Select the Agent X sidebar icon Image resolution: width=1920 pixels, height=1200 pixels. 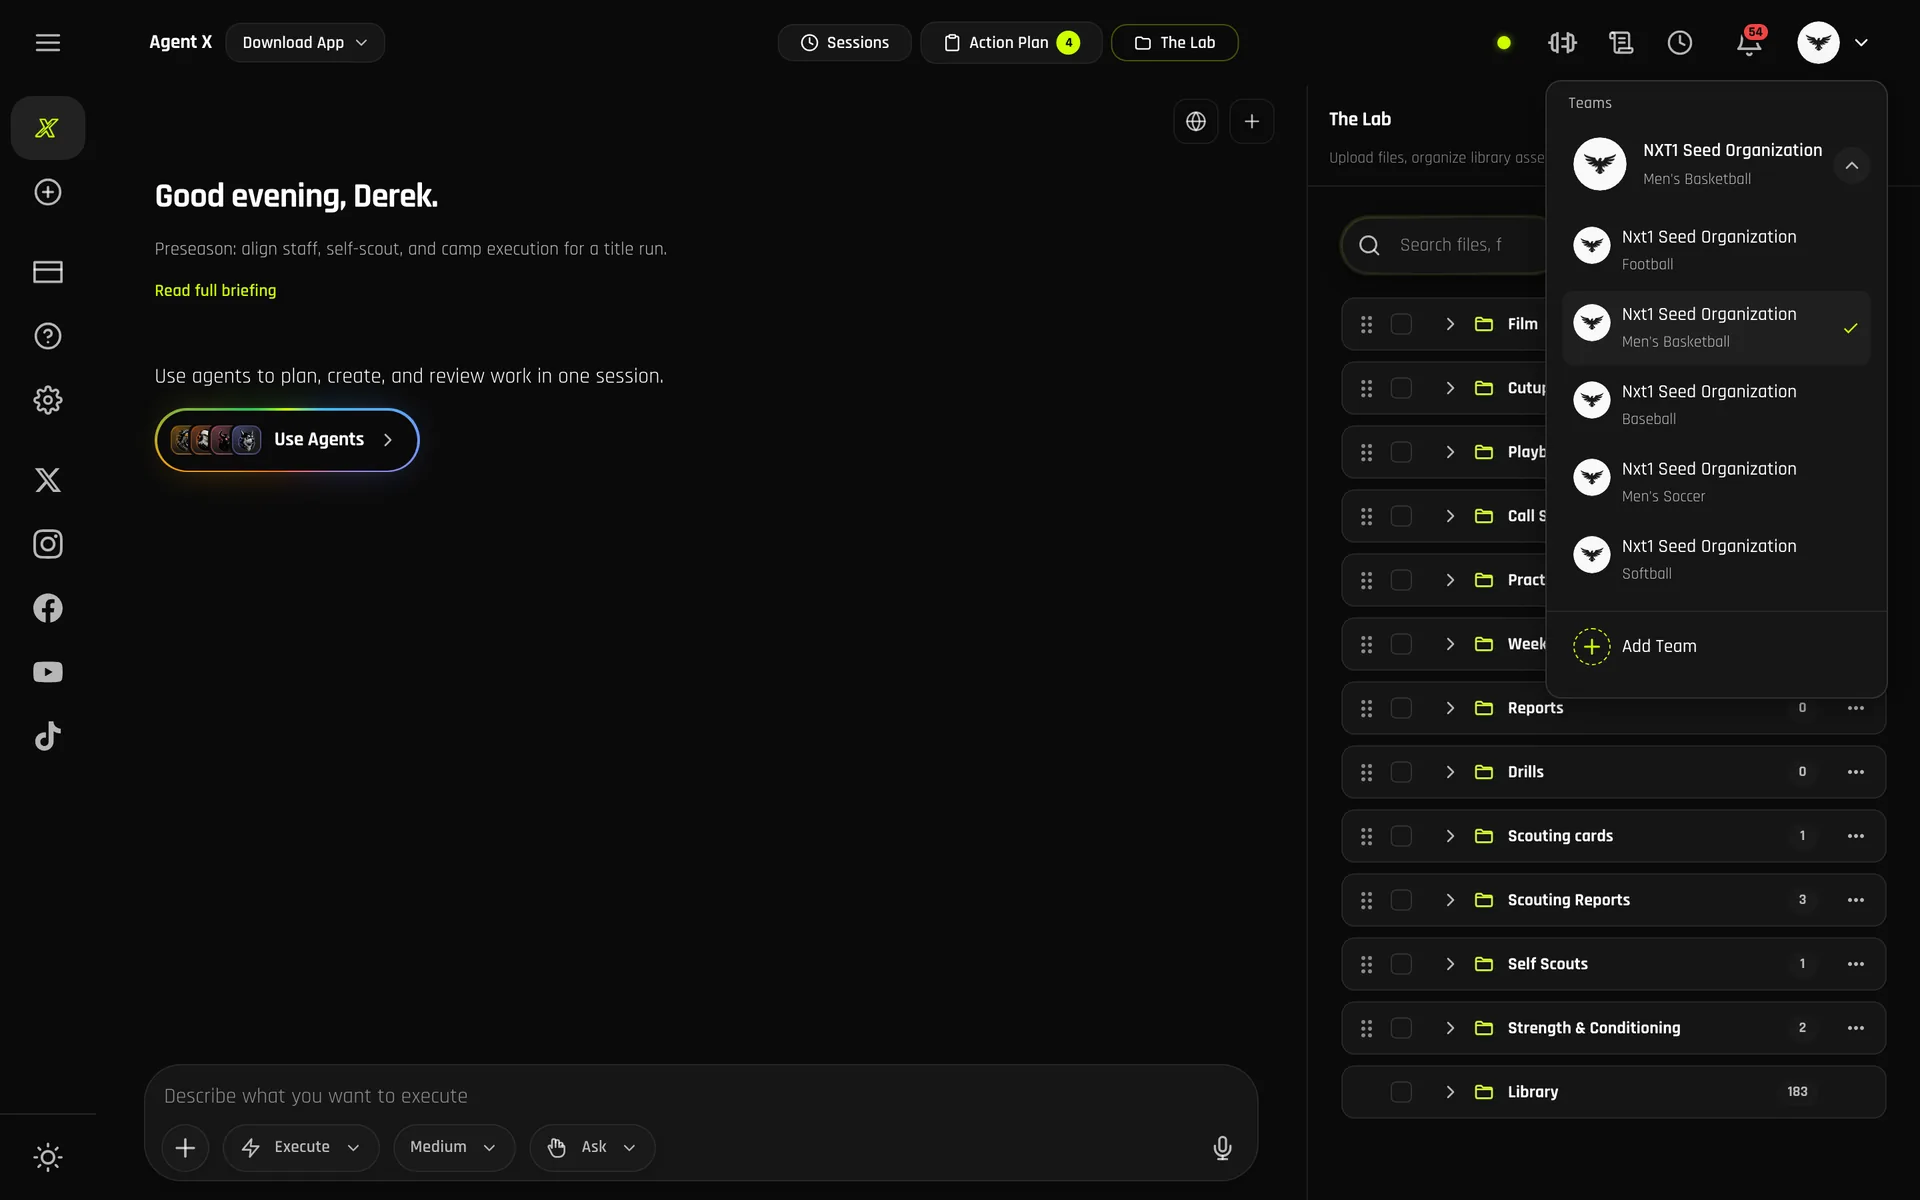coord(48,128)
